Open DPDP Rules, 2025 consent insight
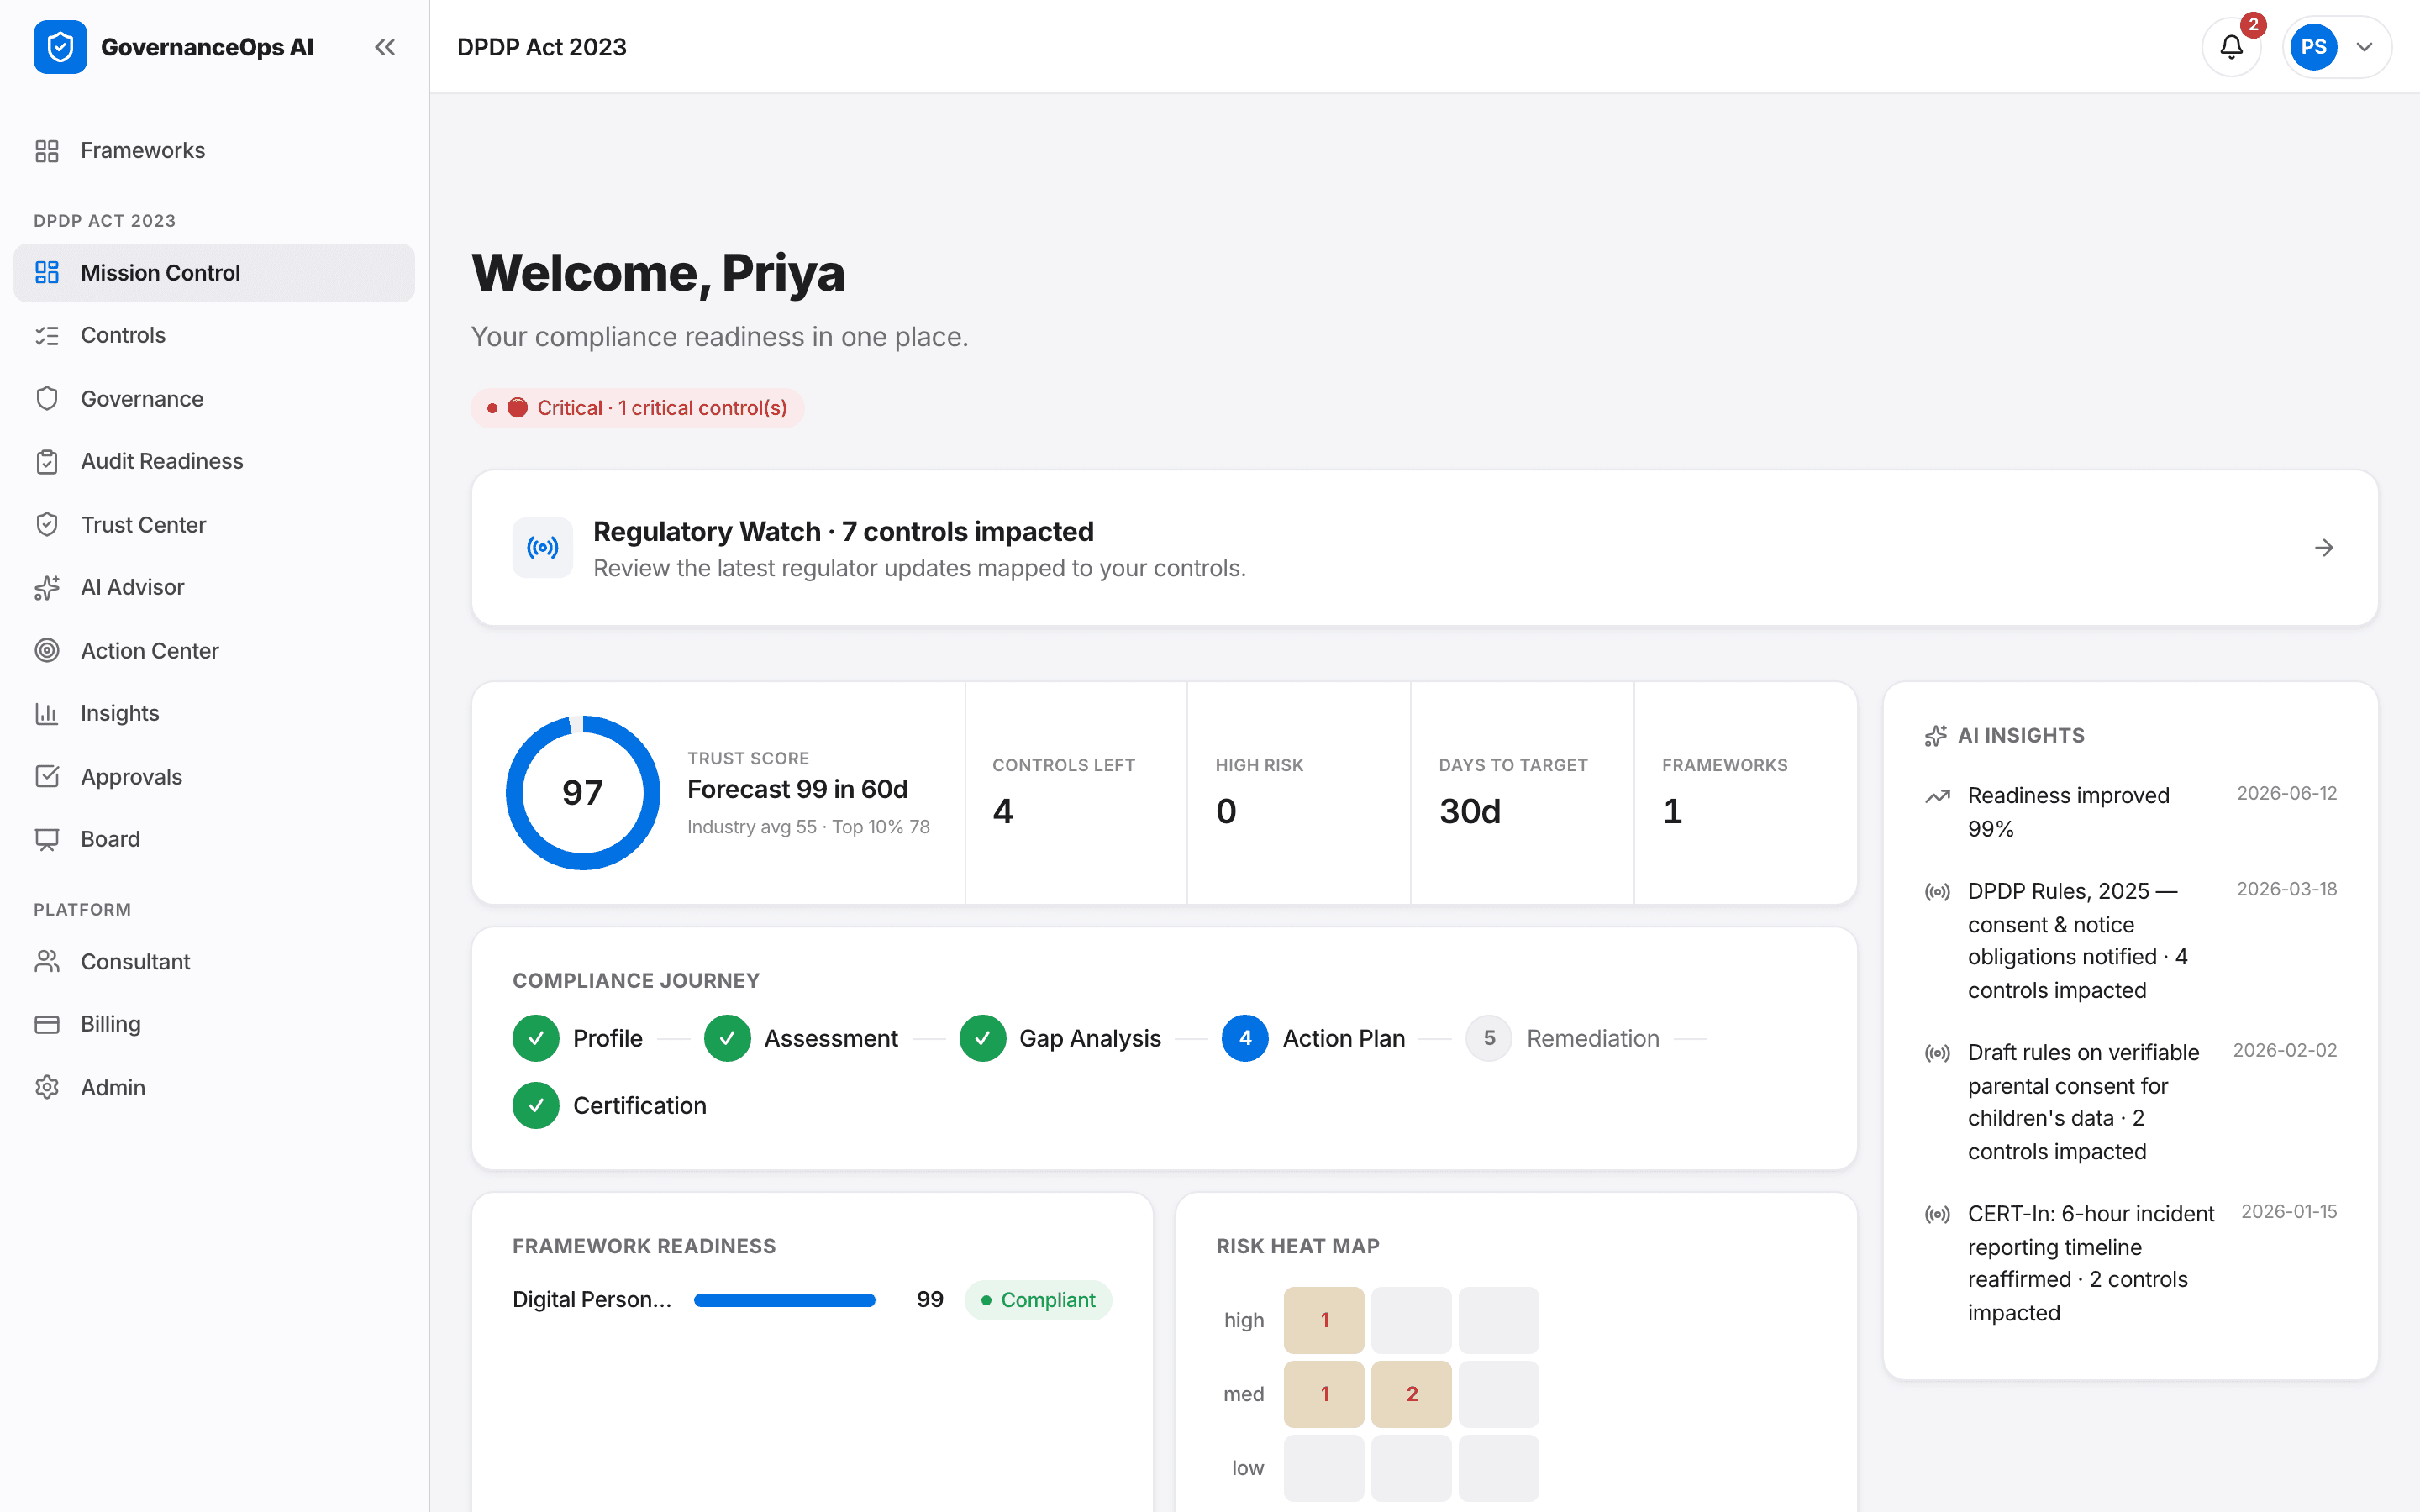Screen dimensions: 2420x1512 tap(2131, 941)
